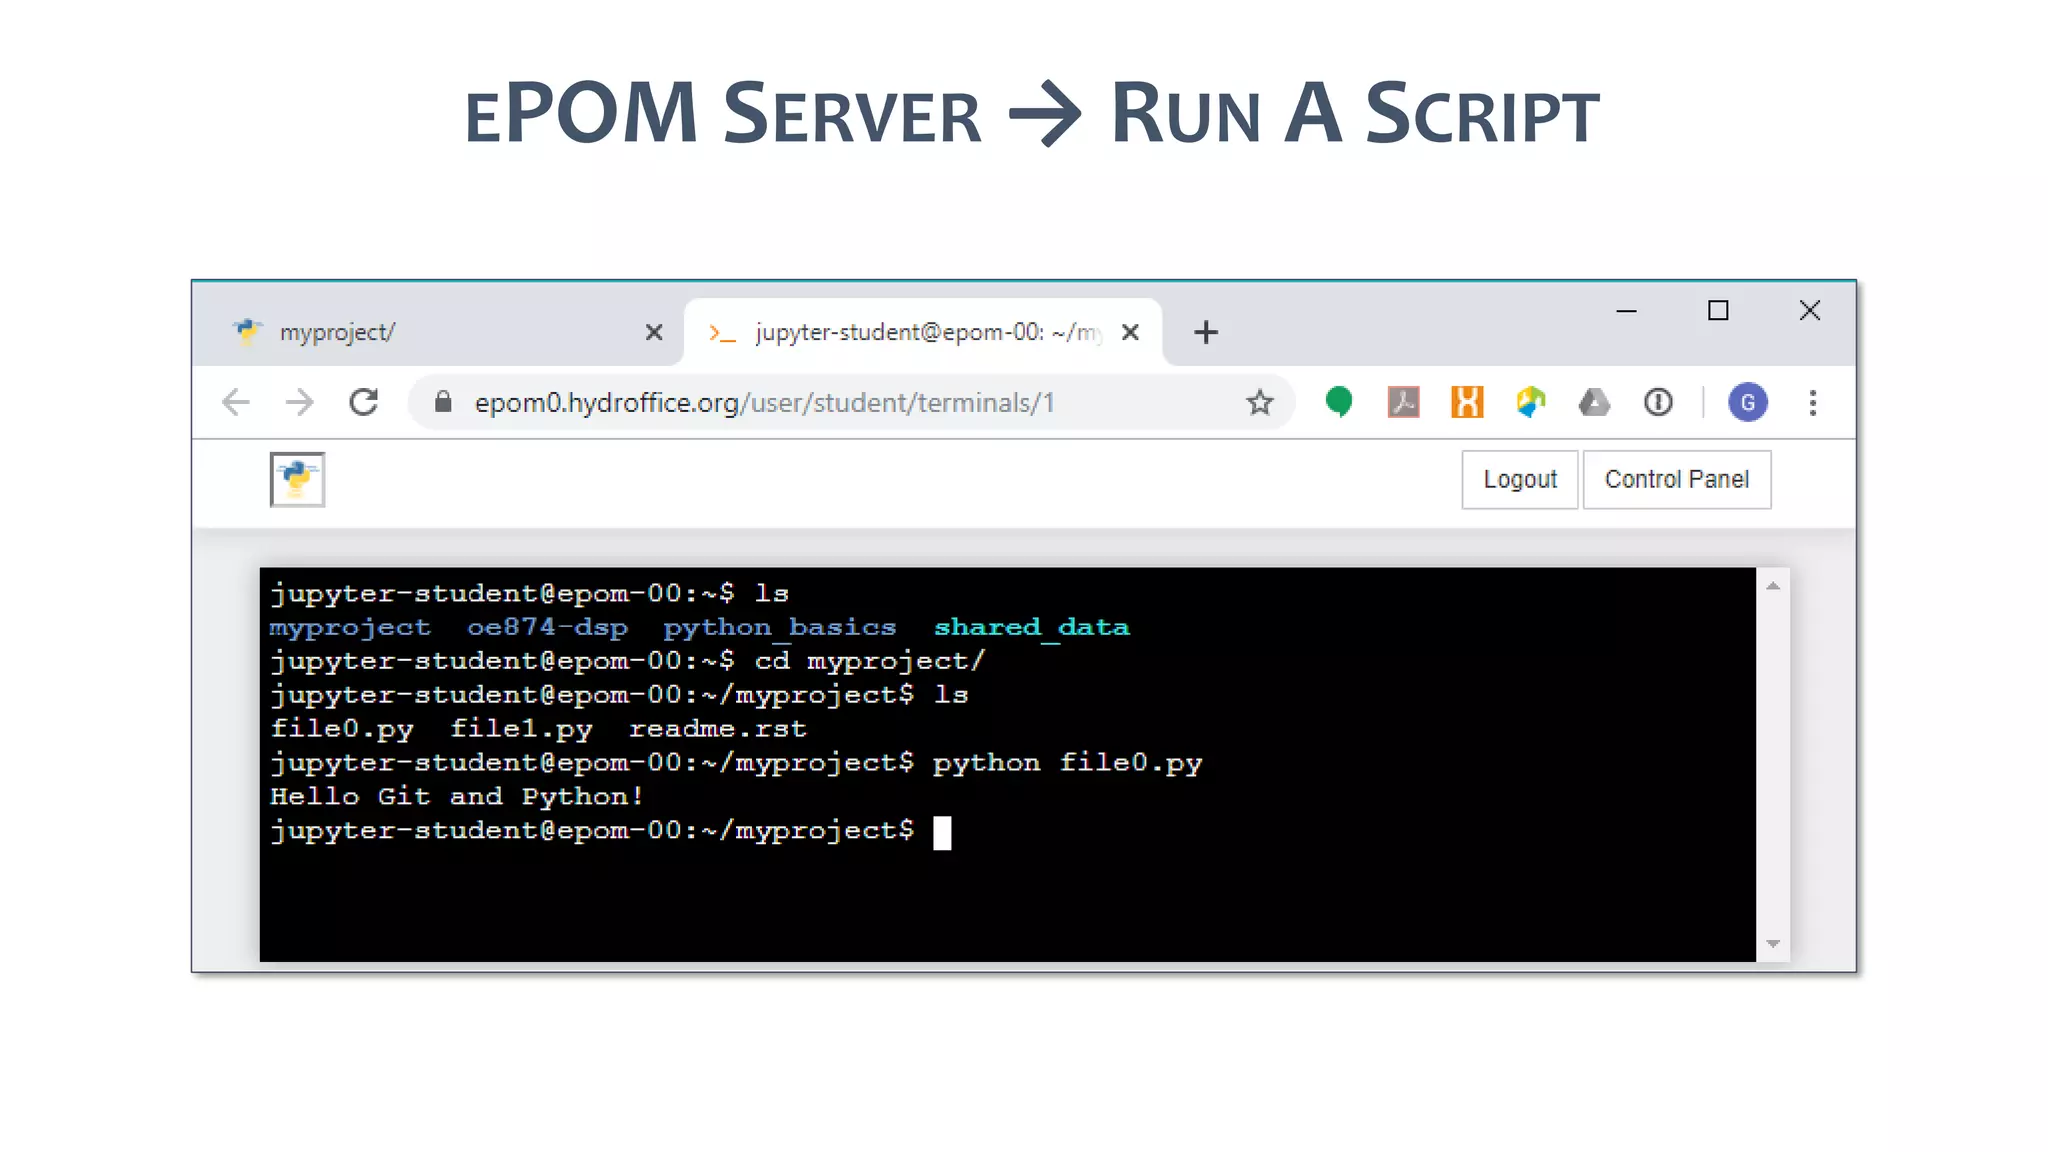Close the myproject/ tab
The height and width of the screenshot is (1152, 2048).
pos(654,332)
